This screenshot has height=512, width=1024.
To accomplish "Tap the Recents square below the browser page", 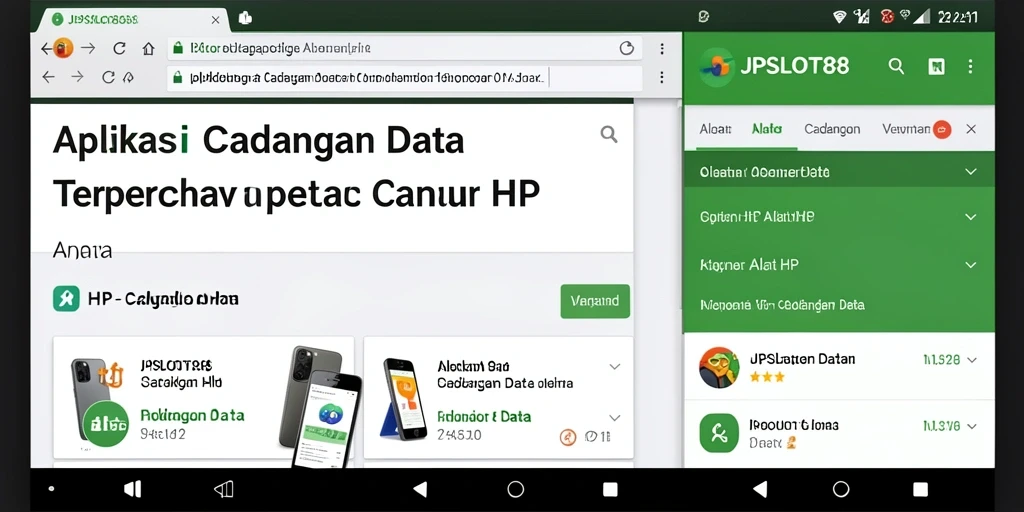I will tap(610, 490).
